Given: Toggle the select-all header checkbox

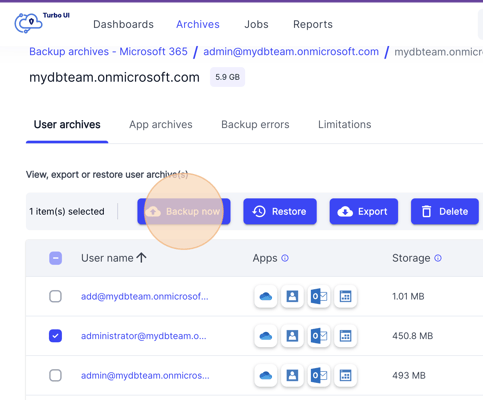Looking at the screenshot, I should click(x=56, y=258).
